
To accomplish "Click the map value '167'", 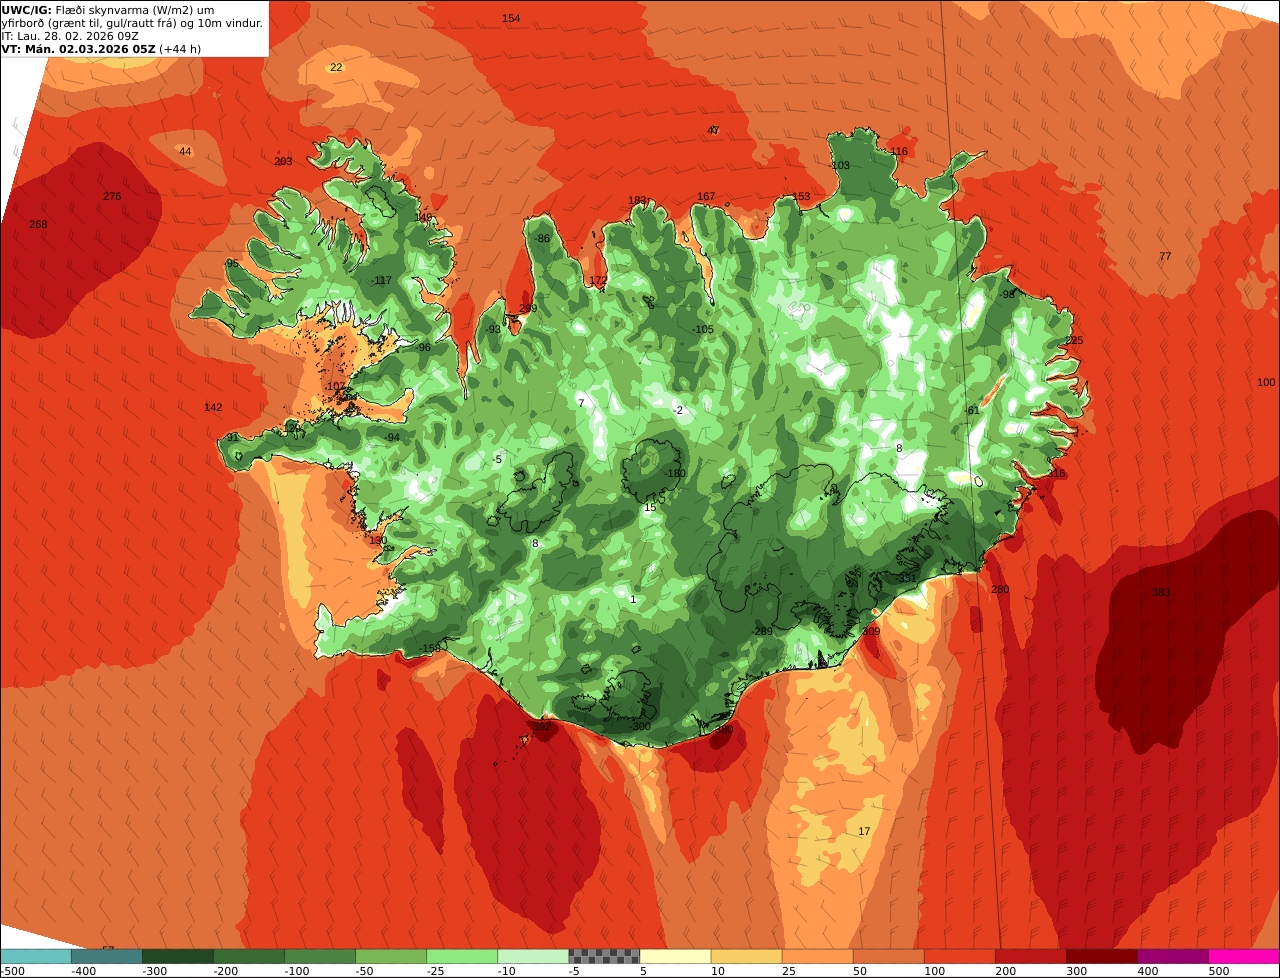I will click(706, 196).
